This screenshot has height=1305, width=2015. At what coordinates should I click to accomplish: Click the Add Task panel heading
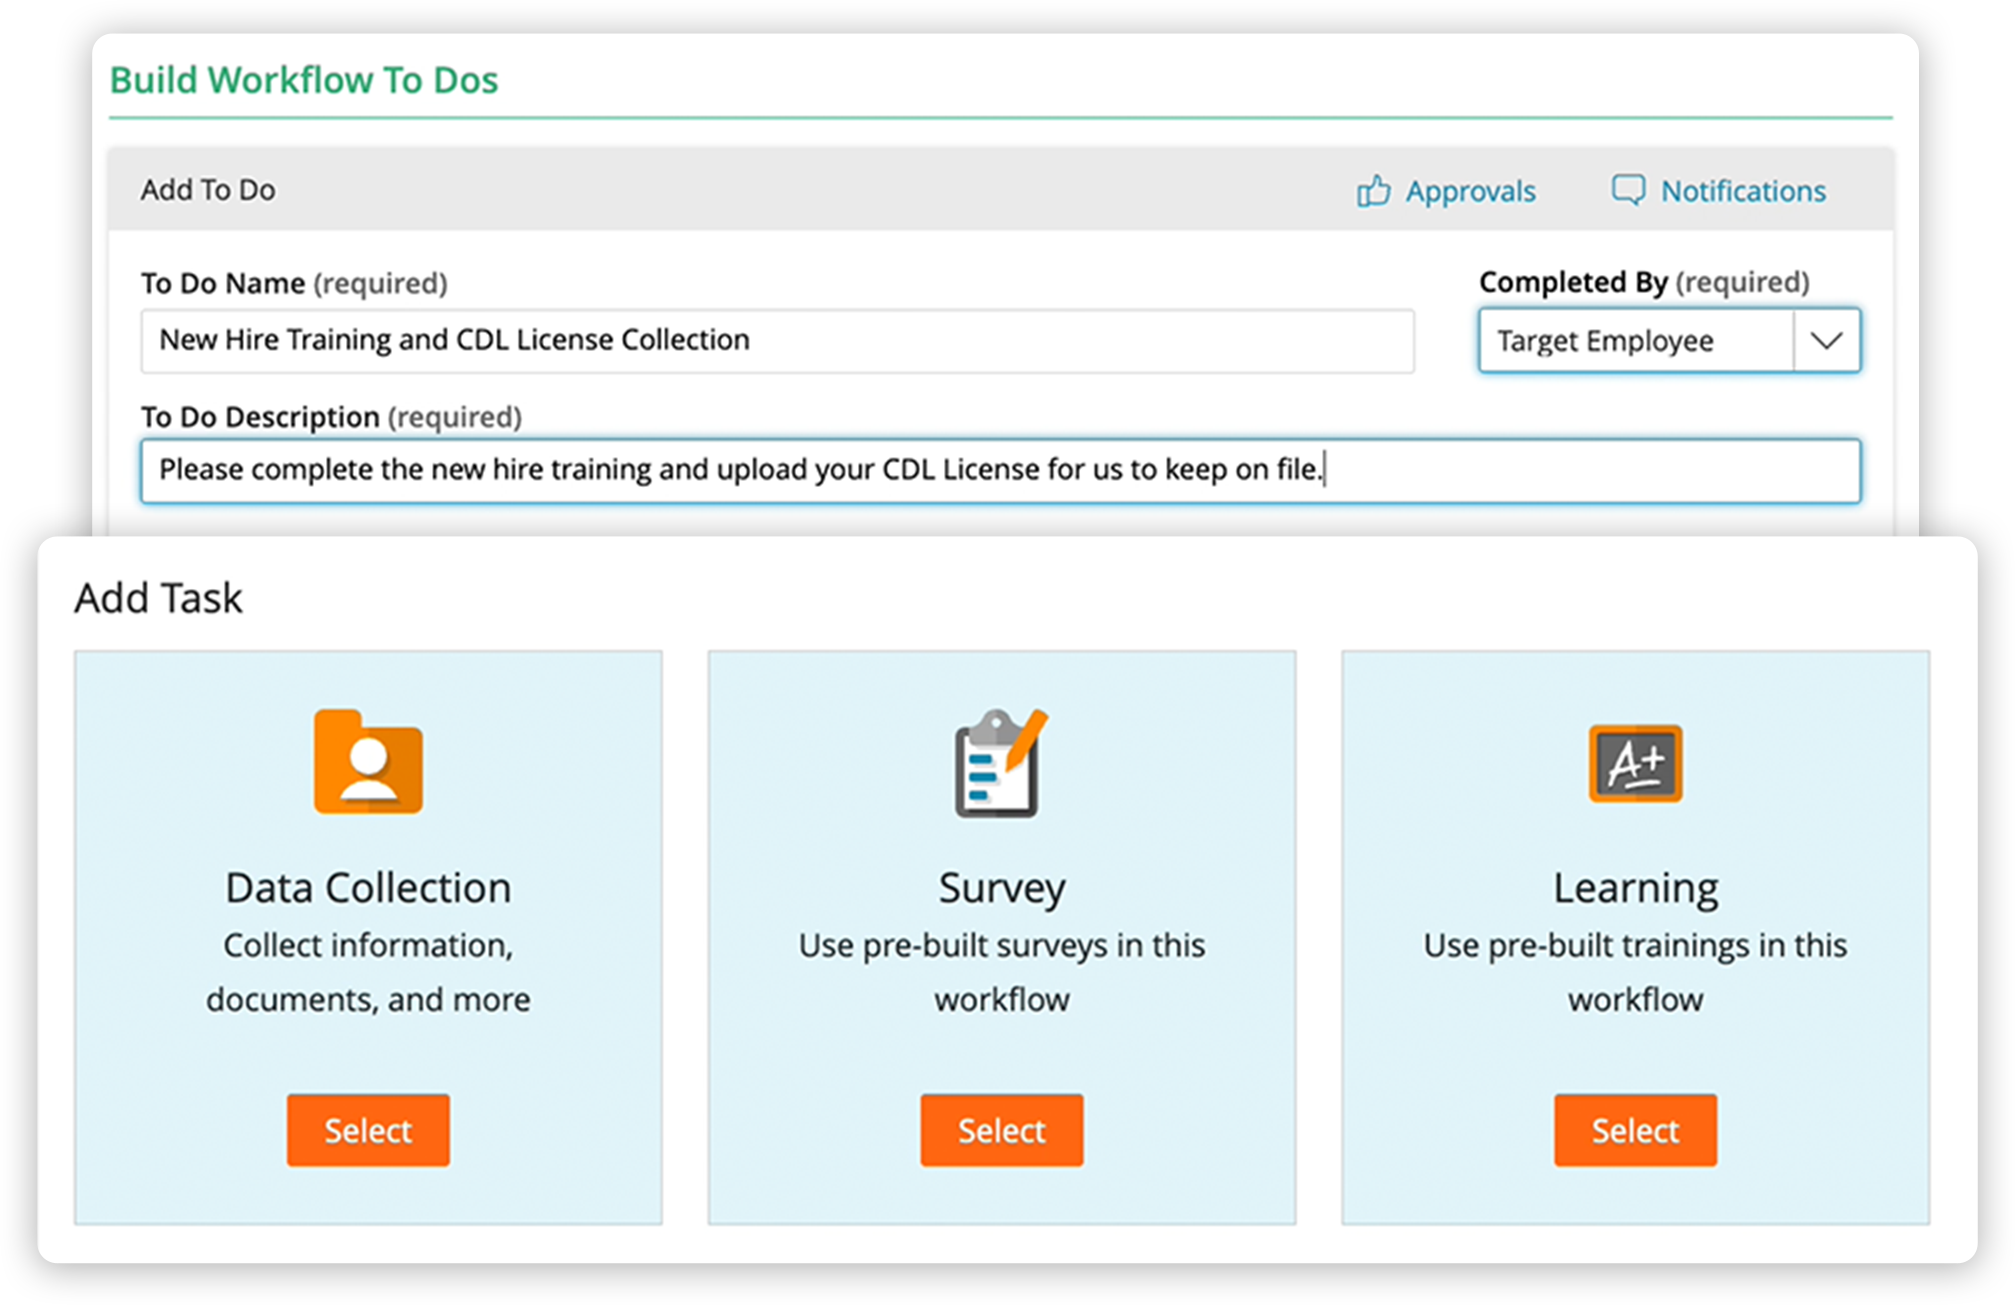click(158, 598)
